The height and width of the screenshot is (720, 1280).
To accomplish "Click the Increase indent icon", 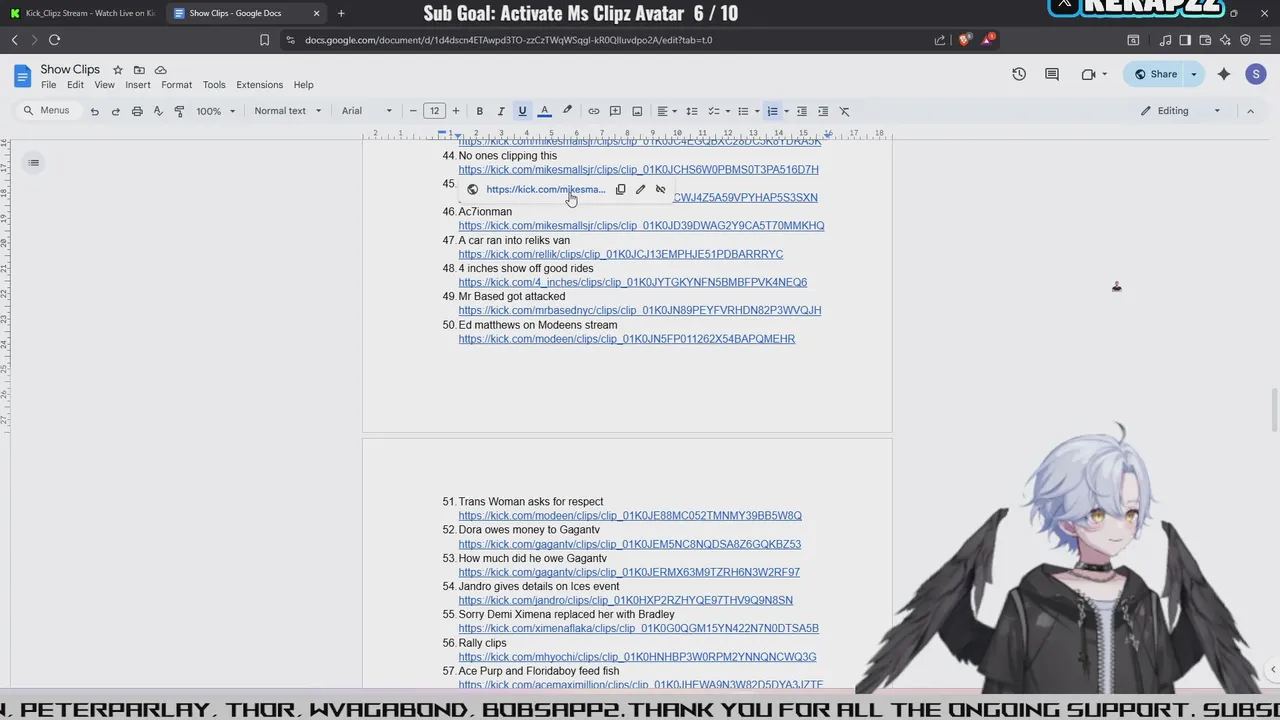I will 823,111.
